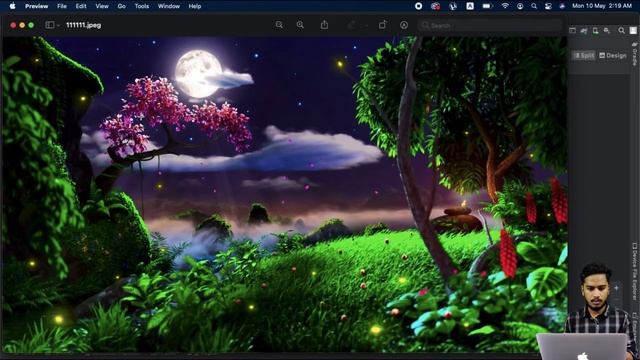640x360 pixels.
Task: Expand the sidebar view options chevron
Action: coord(58,25)
